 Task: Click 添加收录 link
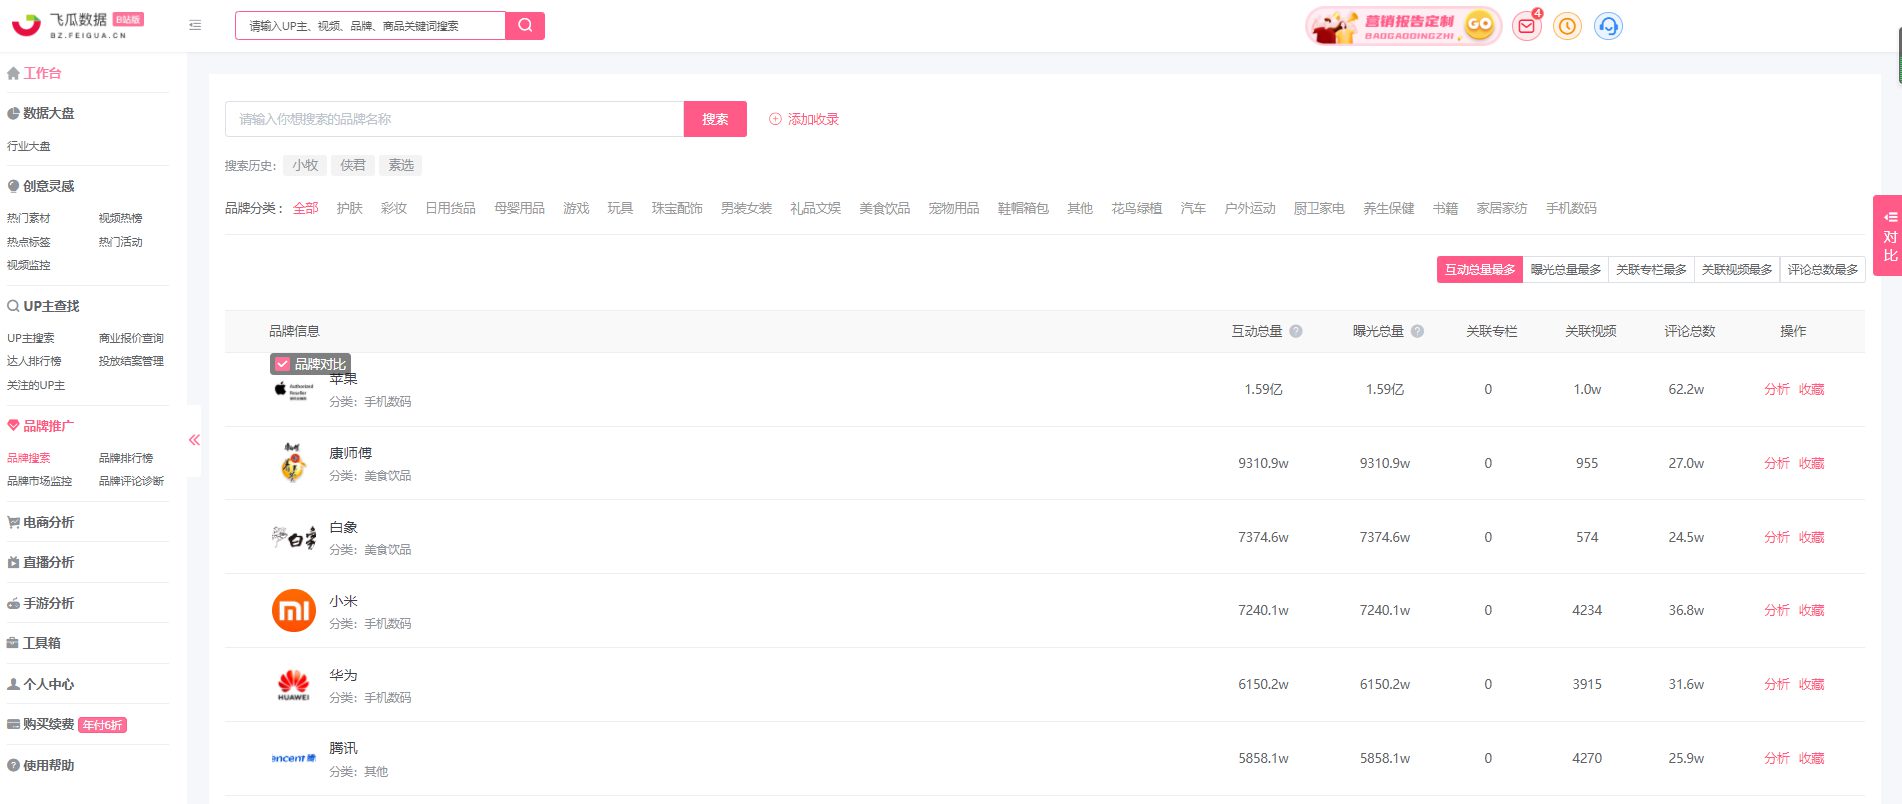coord(804,119)
